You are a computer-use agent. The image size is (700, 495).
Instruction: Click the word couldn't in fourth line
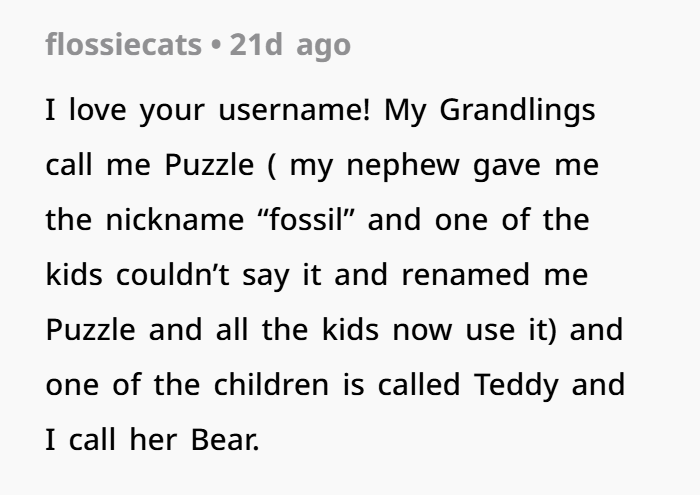pyautogui.click(x=173, y=275)
